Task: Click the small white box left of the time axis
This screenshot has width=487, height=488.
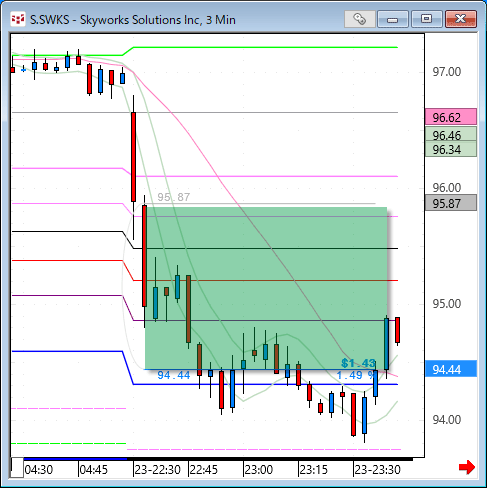Action: 17,468
